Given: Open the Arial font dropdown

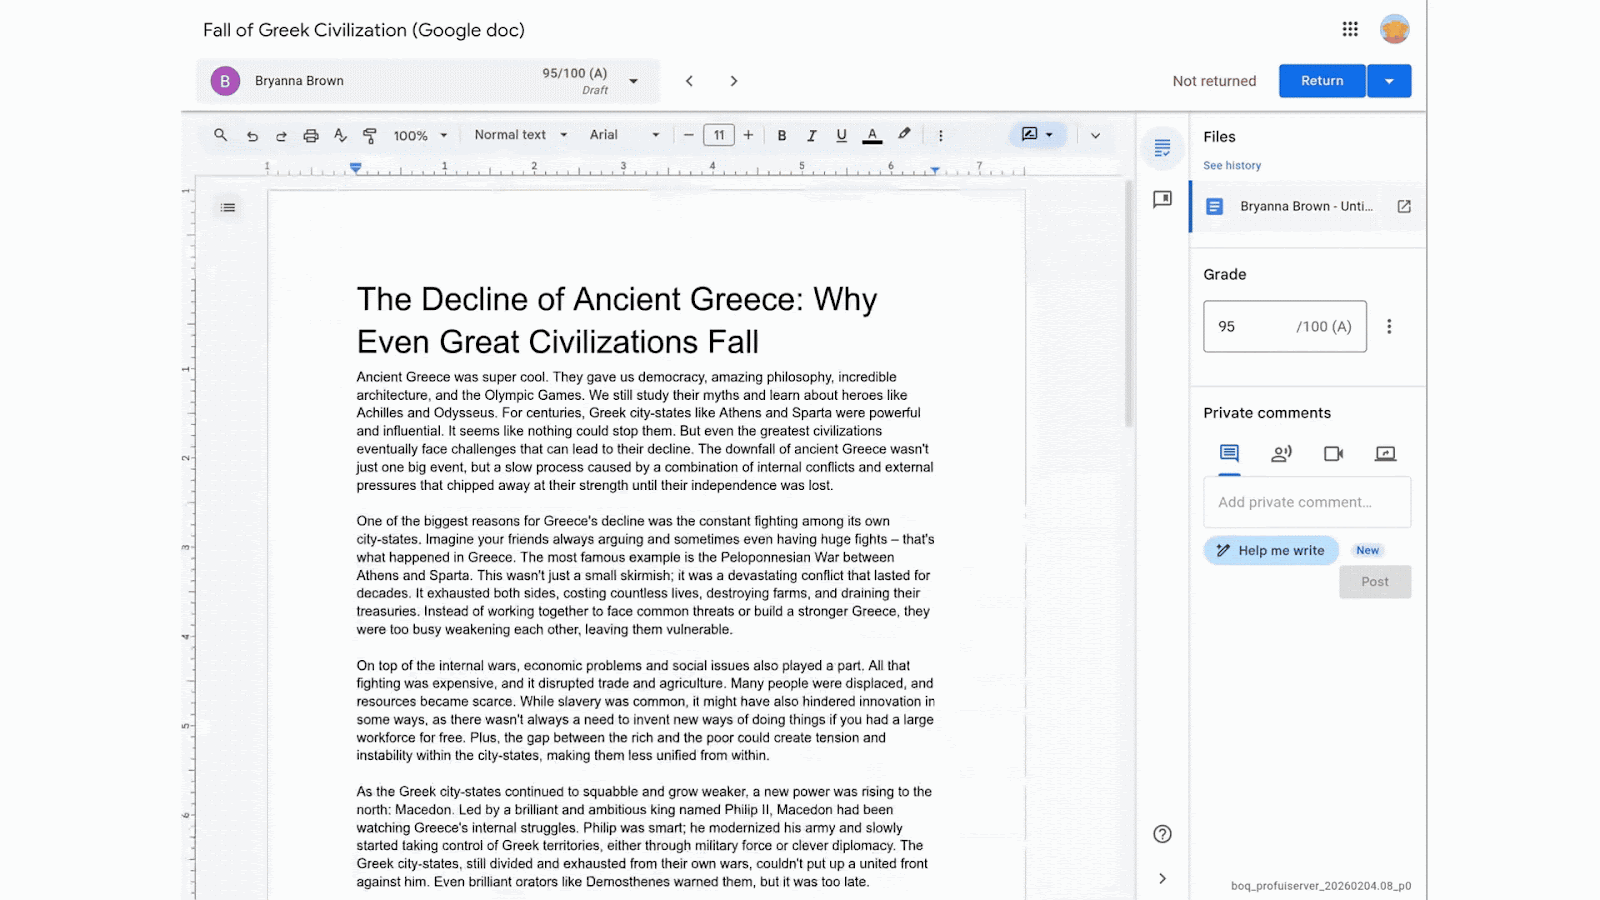Looking at the screenshot, I should [624, 135].
